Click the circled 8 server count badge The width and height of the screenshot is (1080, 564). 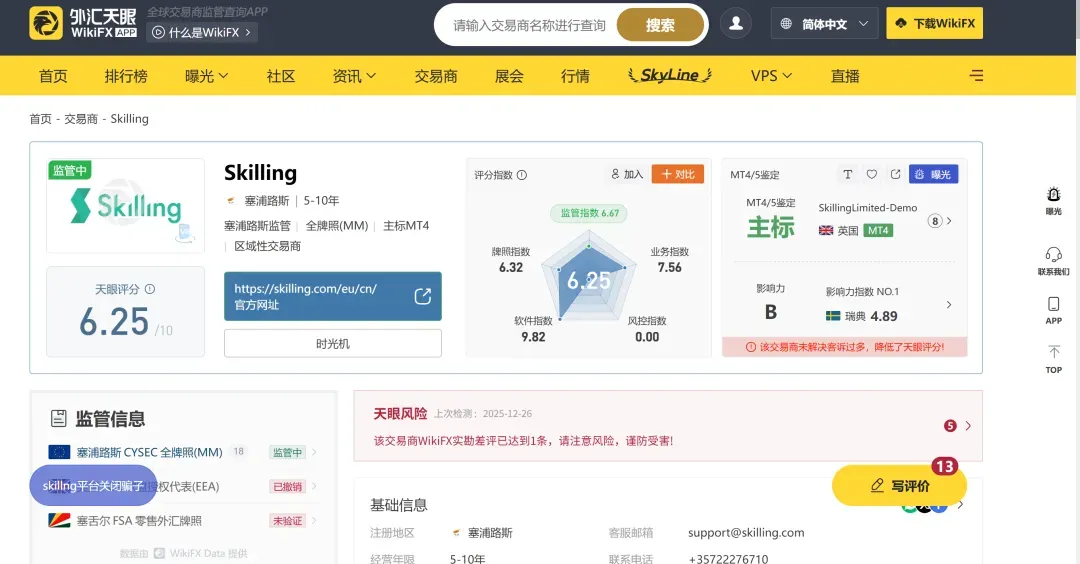pos(935,221)
